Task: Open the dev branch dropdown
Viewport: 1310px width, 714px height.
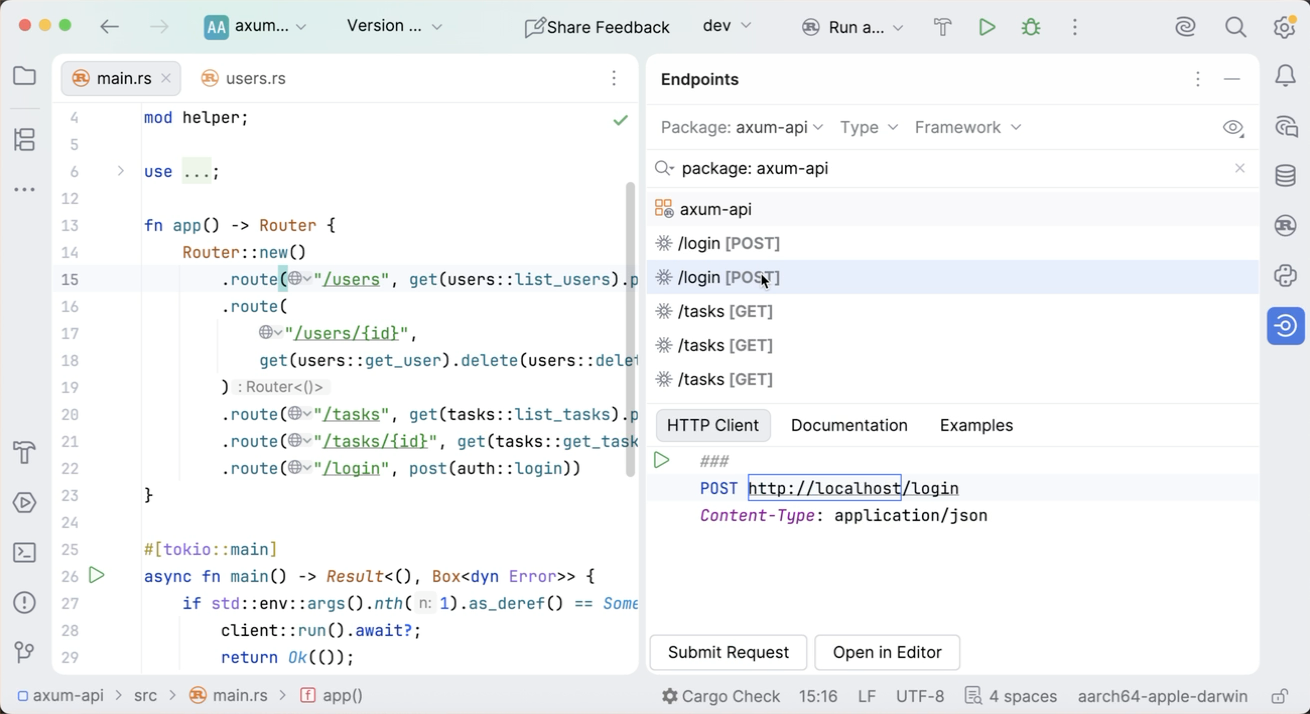Action: pos(727,27)
